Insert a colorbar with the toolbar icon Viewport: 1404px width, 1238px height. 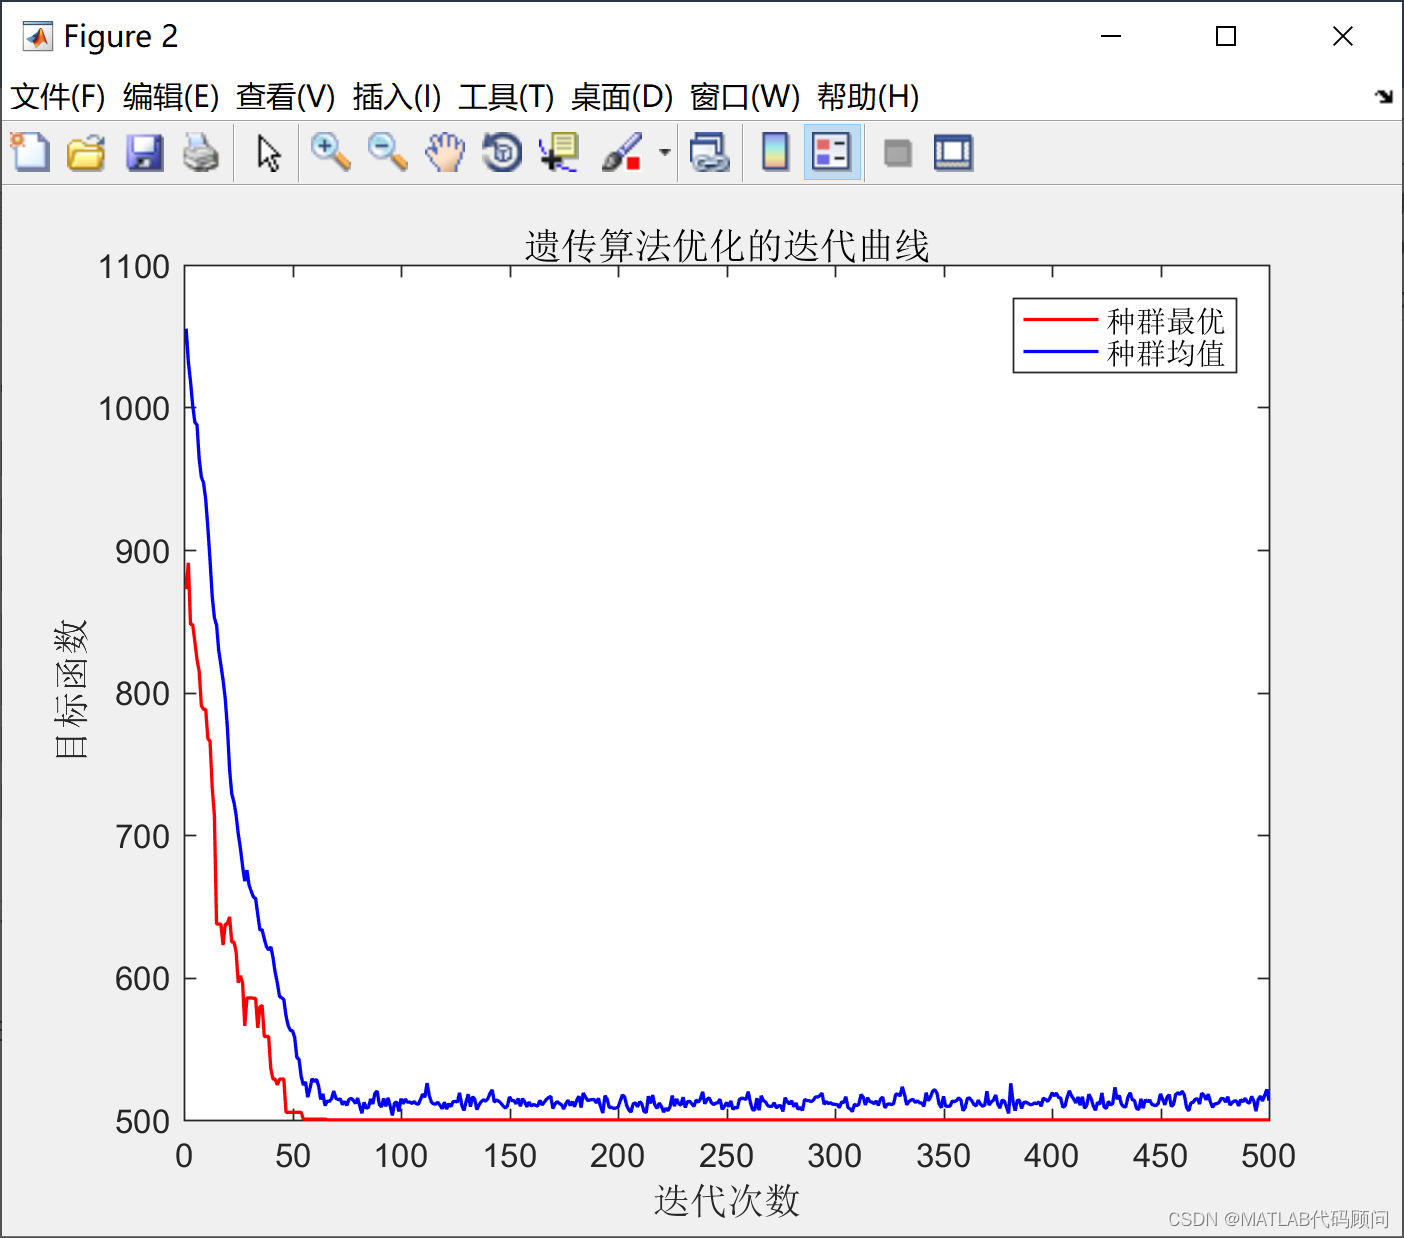tap(775, 153)
